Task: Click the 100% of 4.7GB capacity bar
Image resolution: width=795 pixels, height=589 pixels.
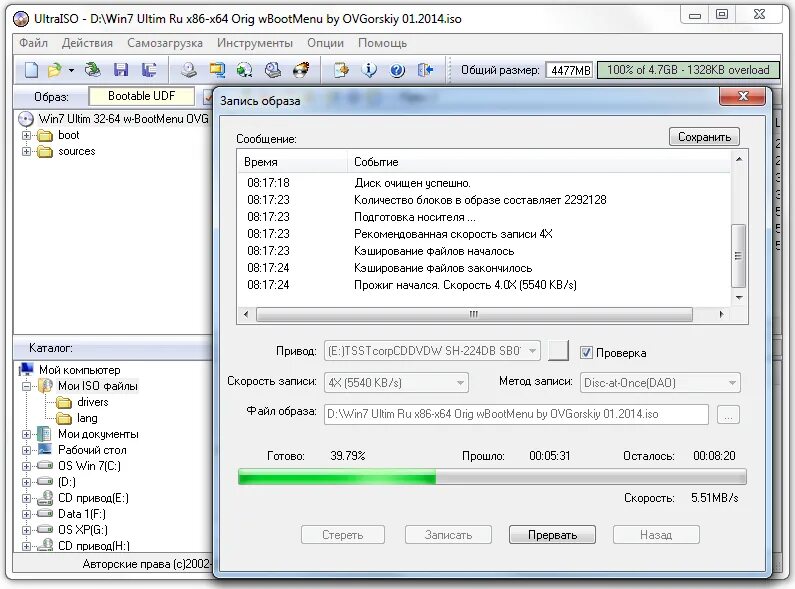Action: tap(688, 70)
